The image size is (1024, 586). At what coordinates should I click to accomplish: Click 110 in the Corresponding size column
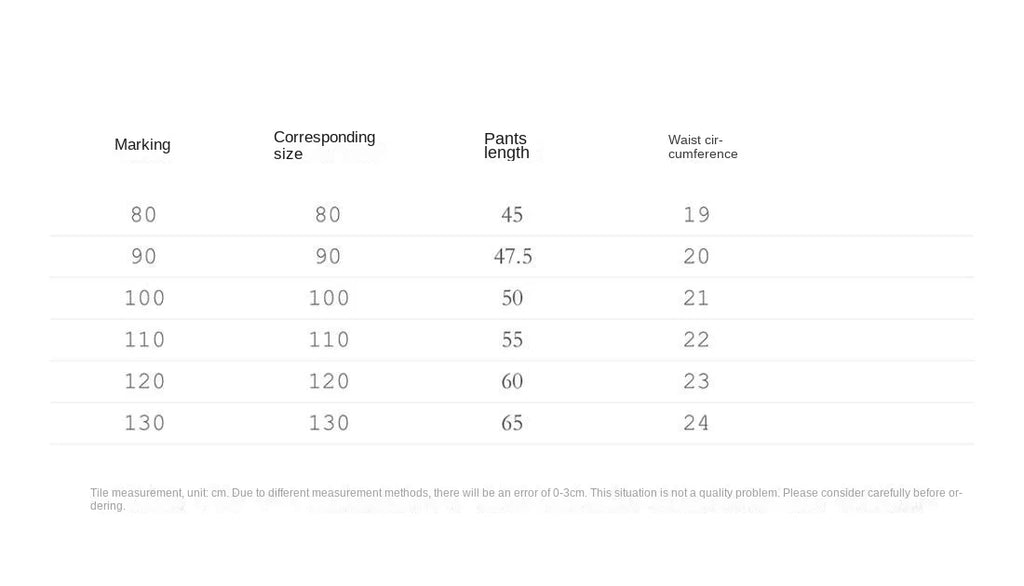click(x=329, y=340)
